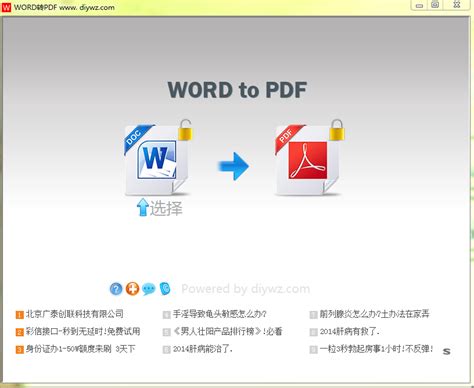
Task: Click the orange plus icon
Action: 132,289
